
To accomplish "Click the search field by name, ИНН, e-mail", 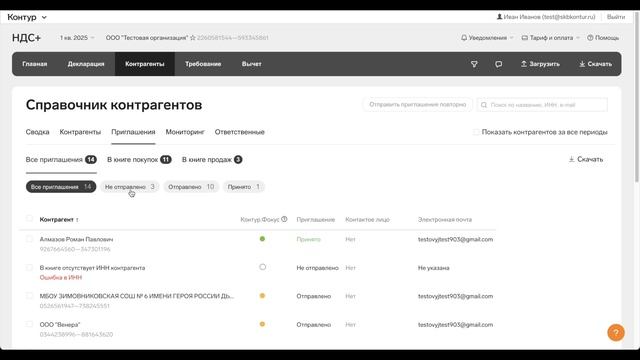I will pyautogui.click(x=542, y=105).
